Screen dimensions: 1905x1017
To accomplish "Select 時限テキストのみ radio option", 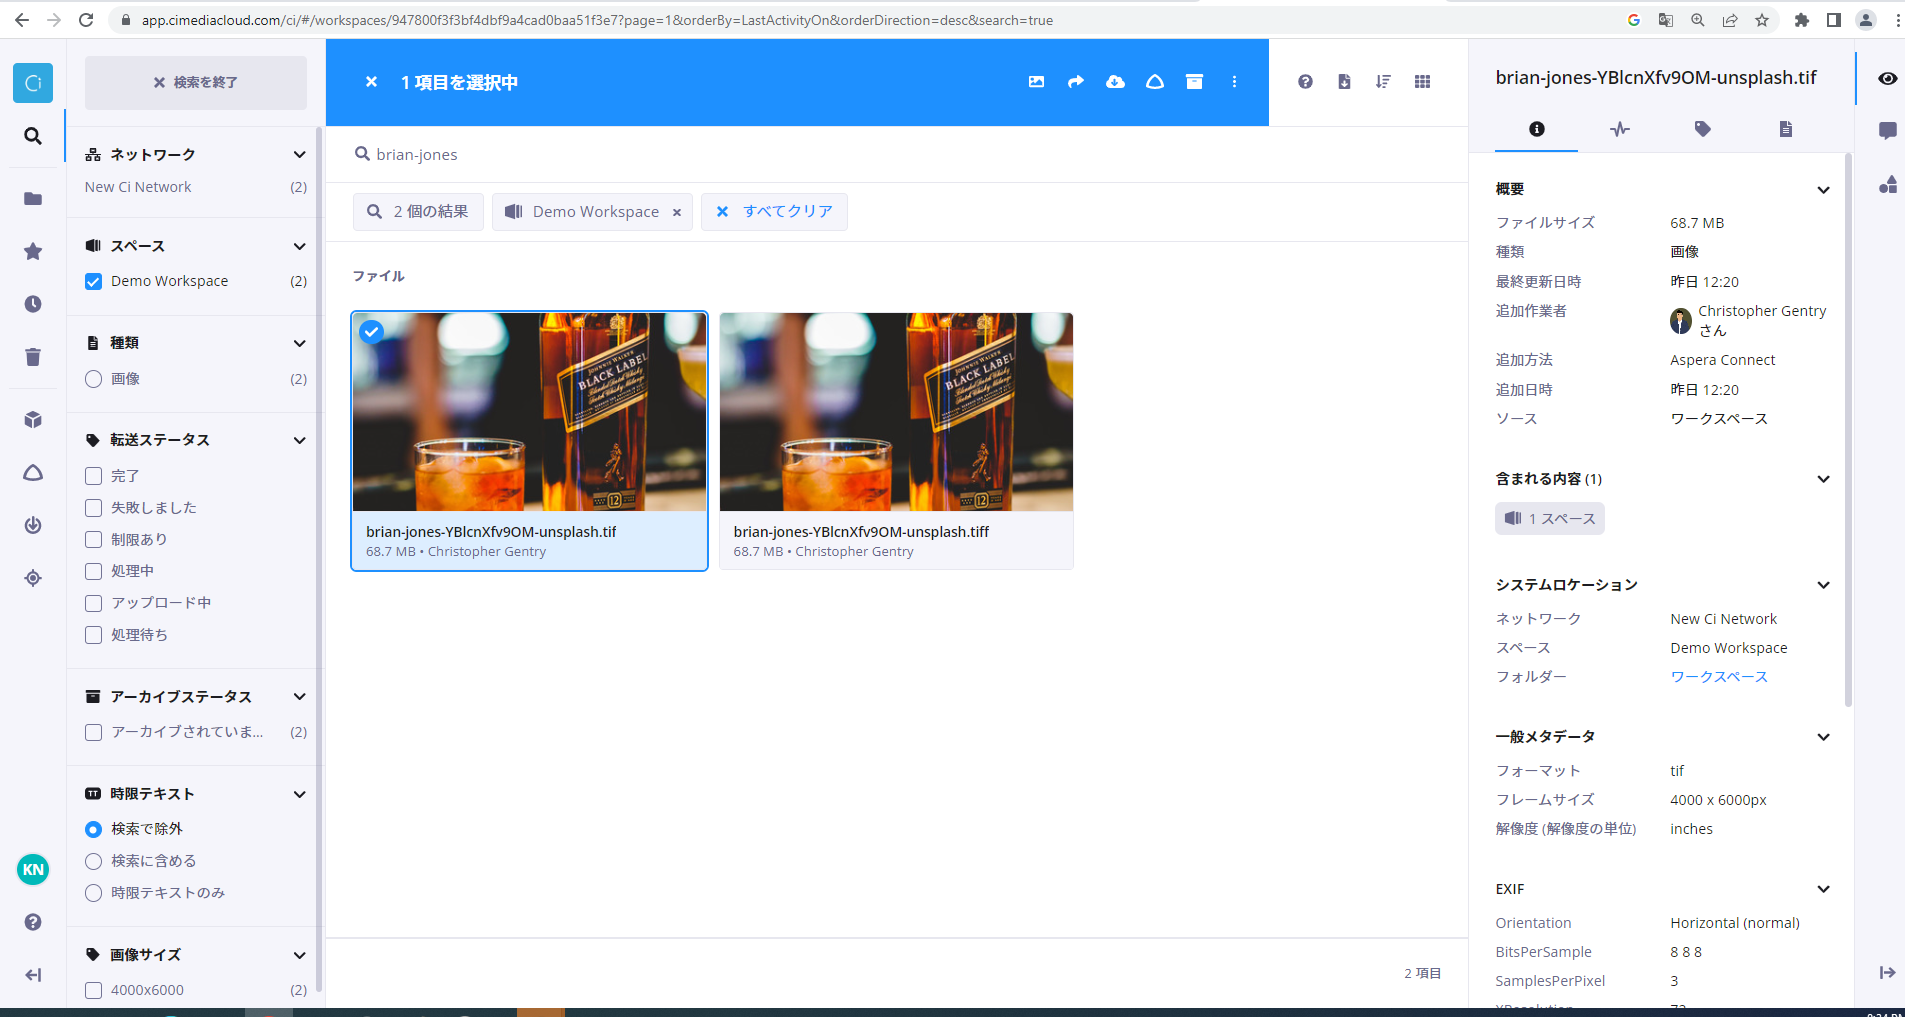I will tap(94, 893).
